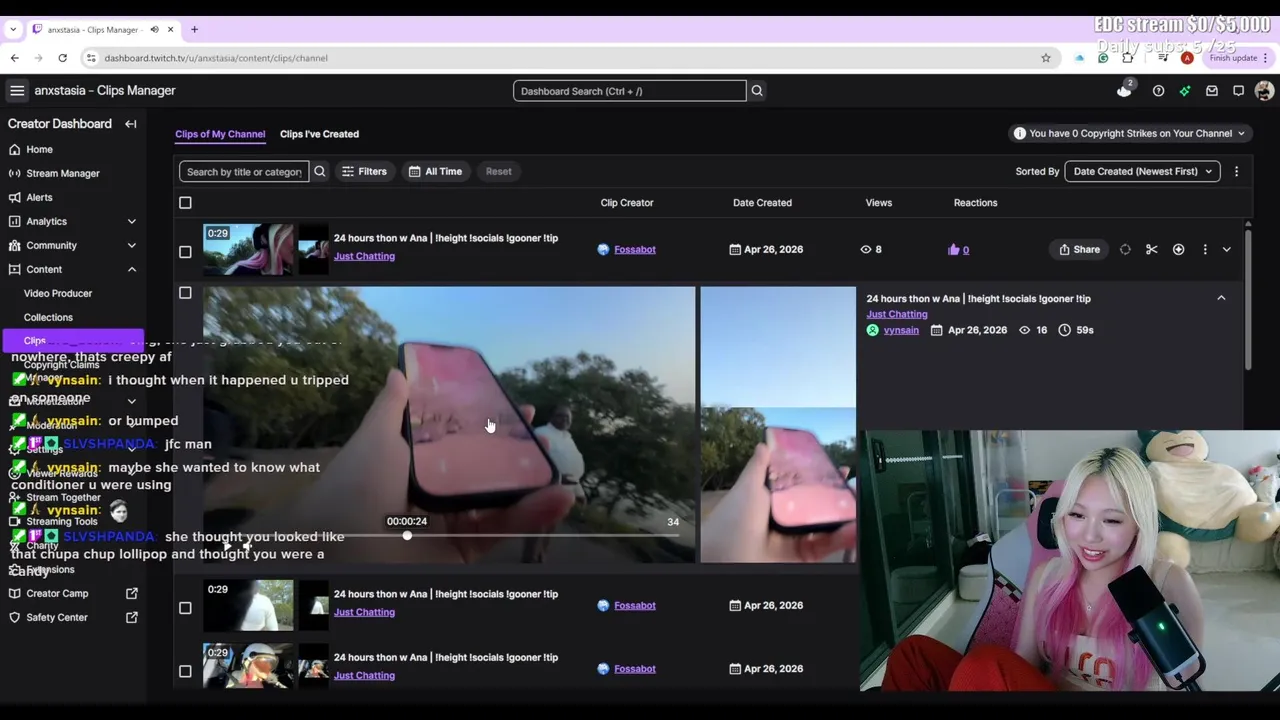The width and height of the screenshot is (1280, 720).
Task: Open Fossabot creator link on first clip
Action: click(635, 249)
